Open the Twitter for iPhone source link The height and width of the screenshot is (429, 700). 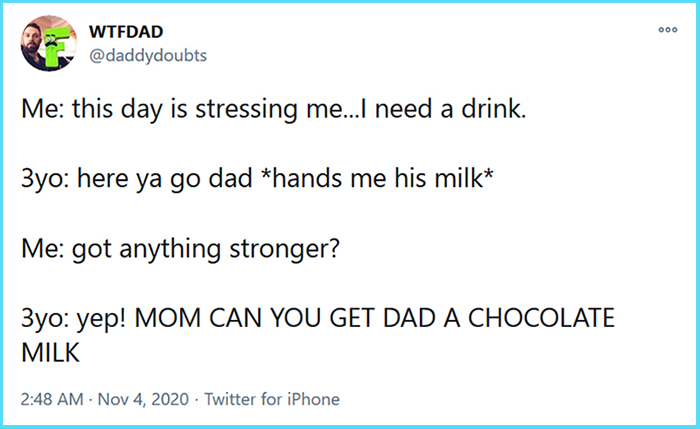272,399
